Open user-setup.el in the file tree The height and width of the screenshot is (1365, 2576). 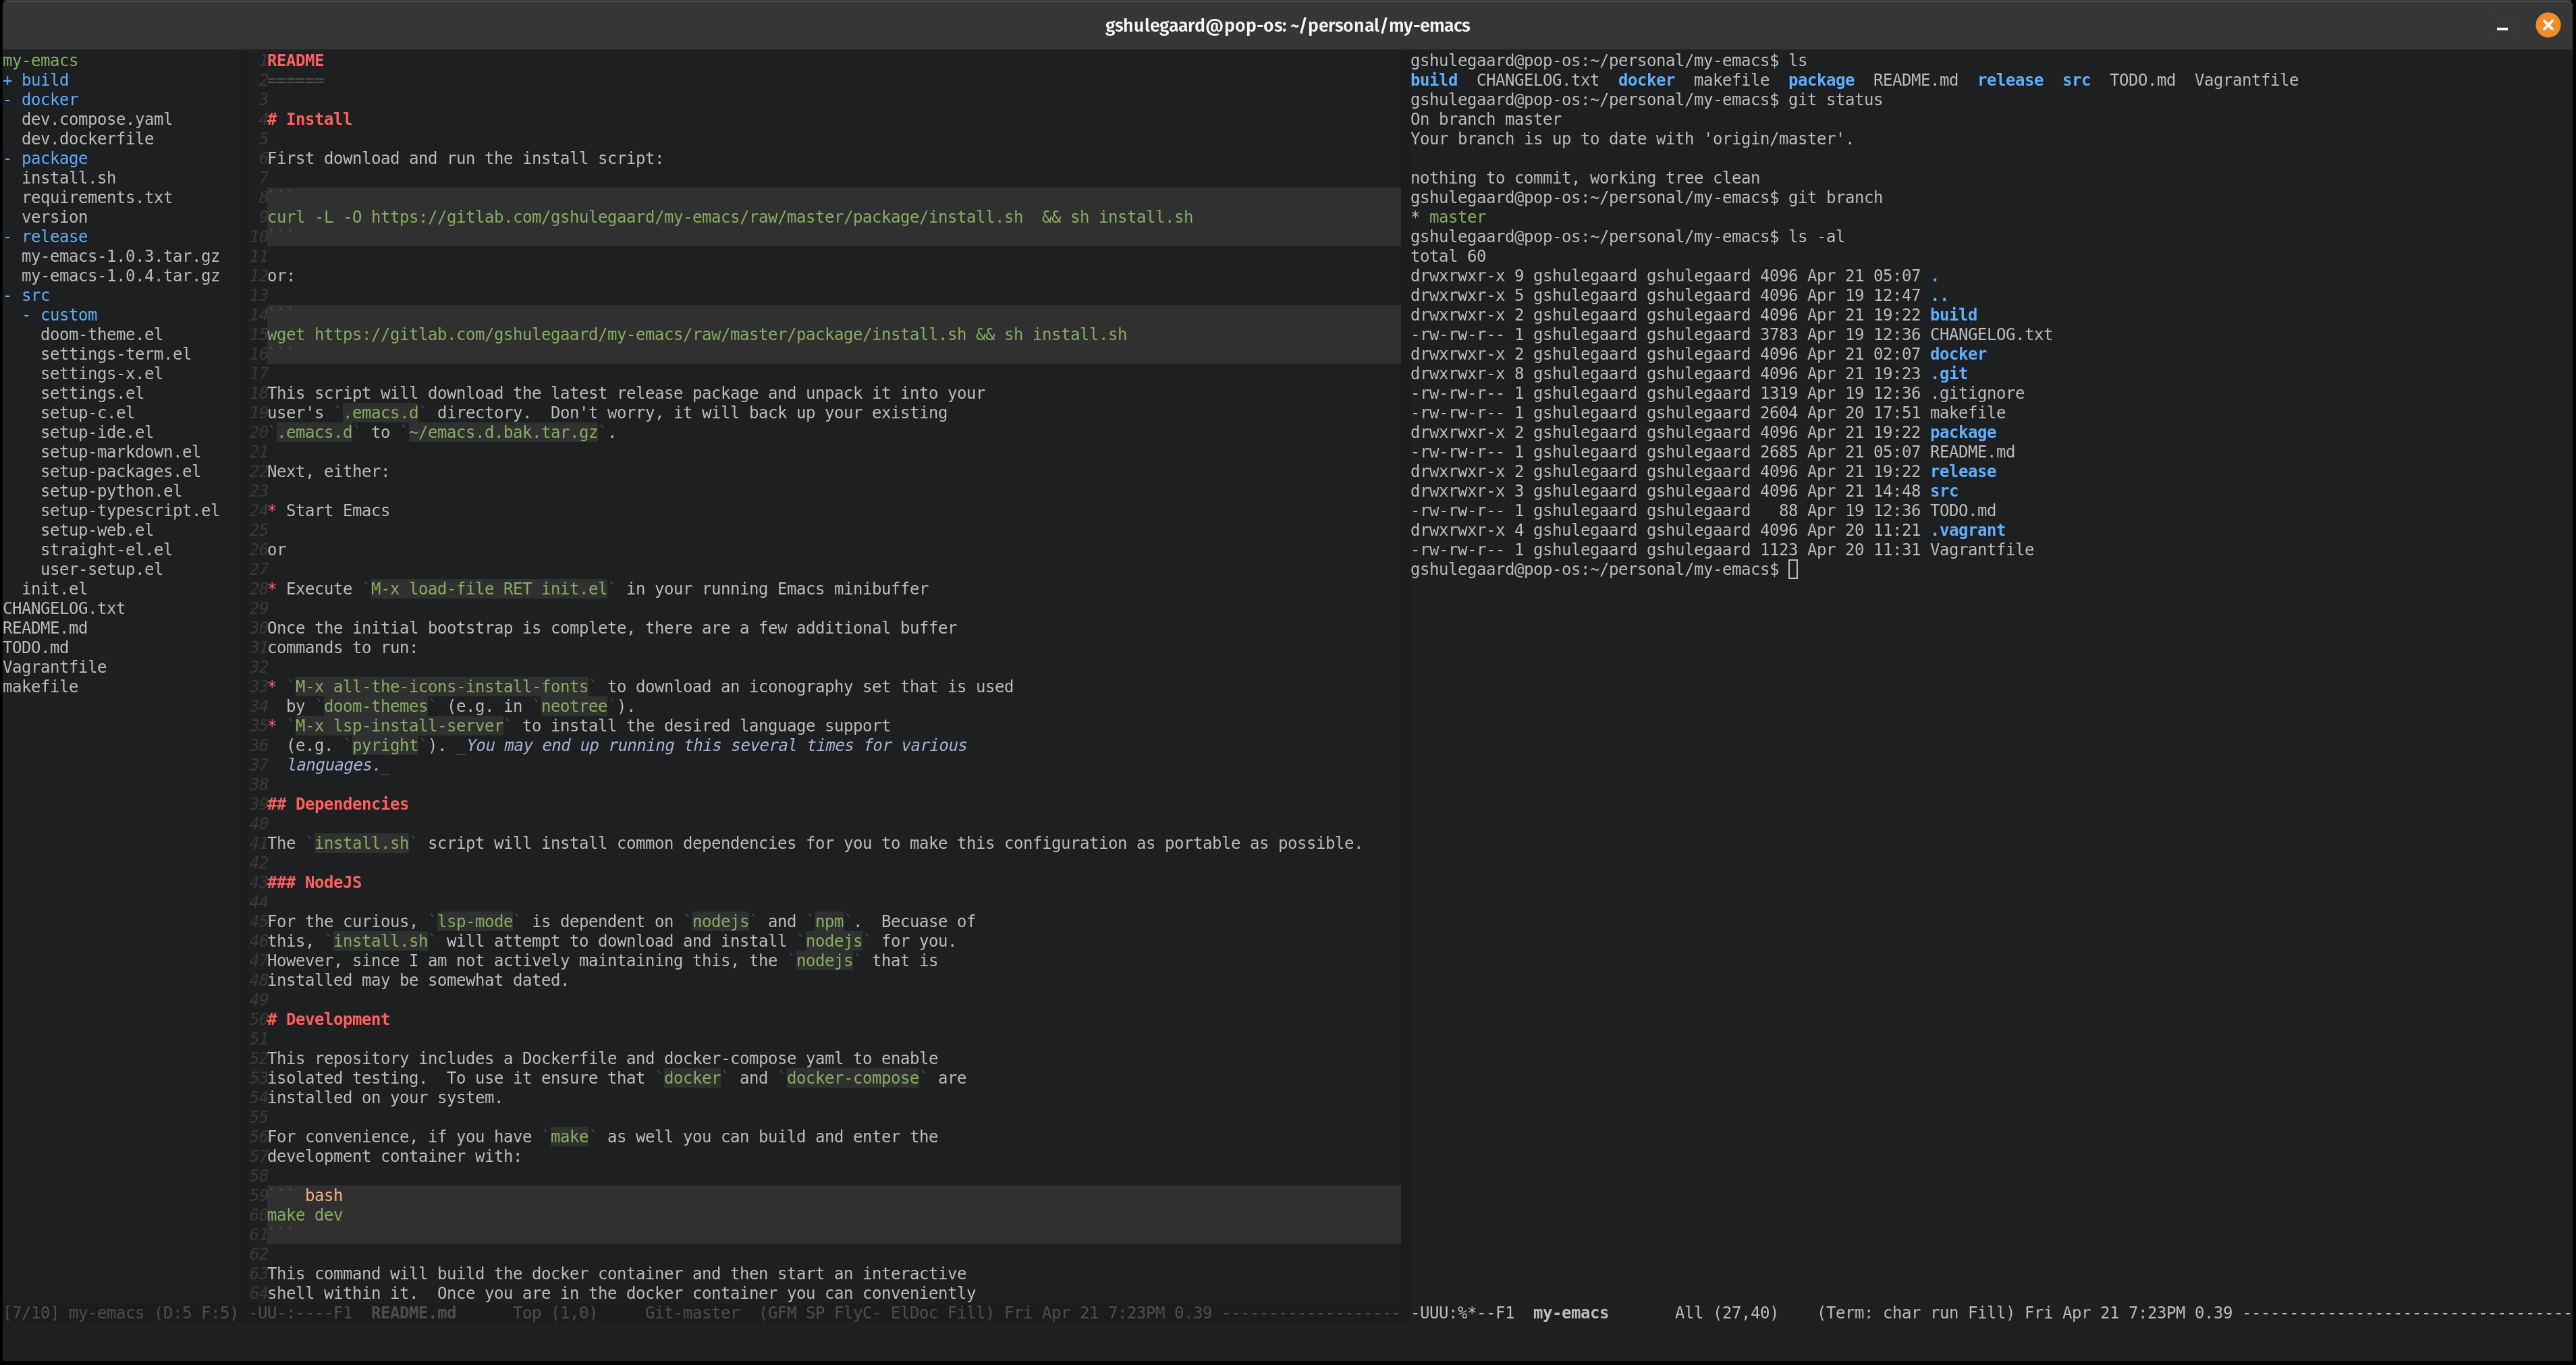point(102,569)
